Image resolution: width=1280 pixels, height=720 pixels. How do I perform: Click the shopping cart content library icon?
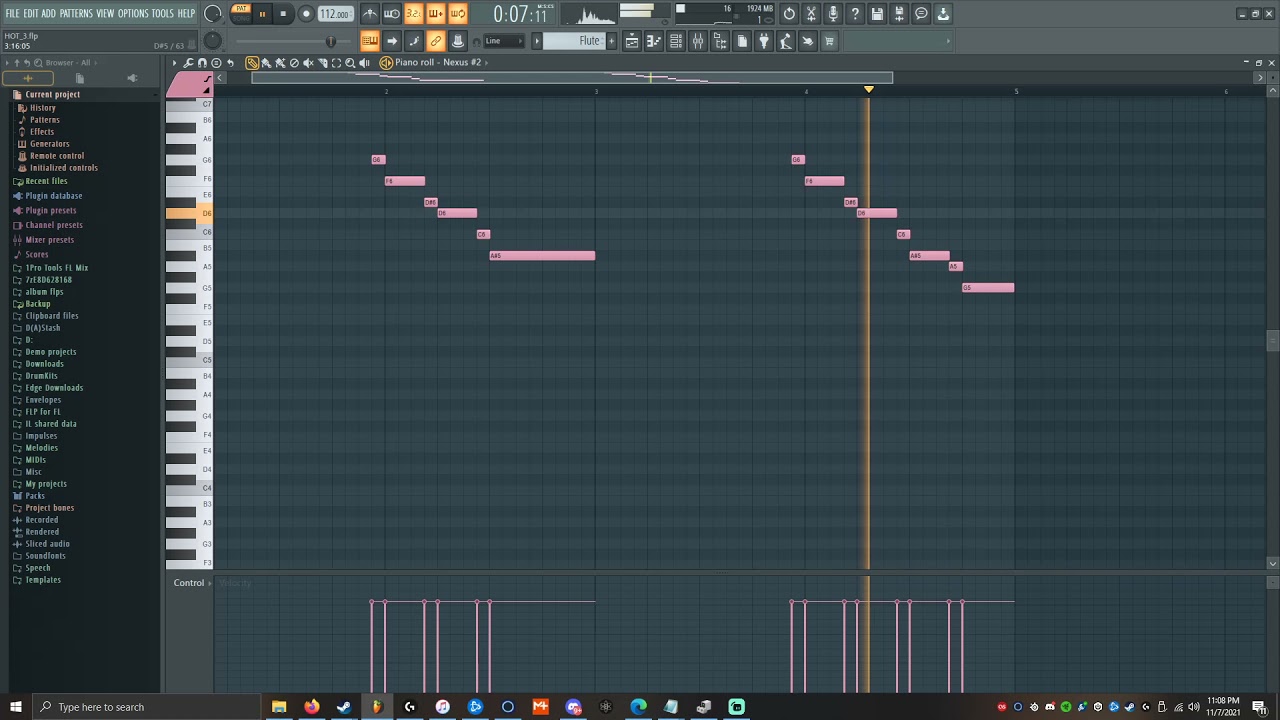pyautogui.click(x=829, y=41)
